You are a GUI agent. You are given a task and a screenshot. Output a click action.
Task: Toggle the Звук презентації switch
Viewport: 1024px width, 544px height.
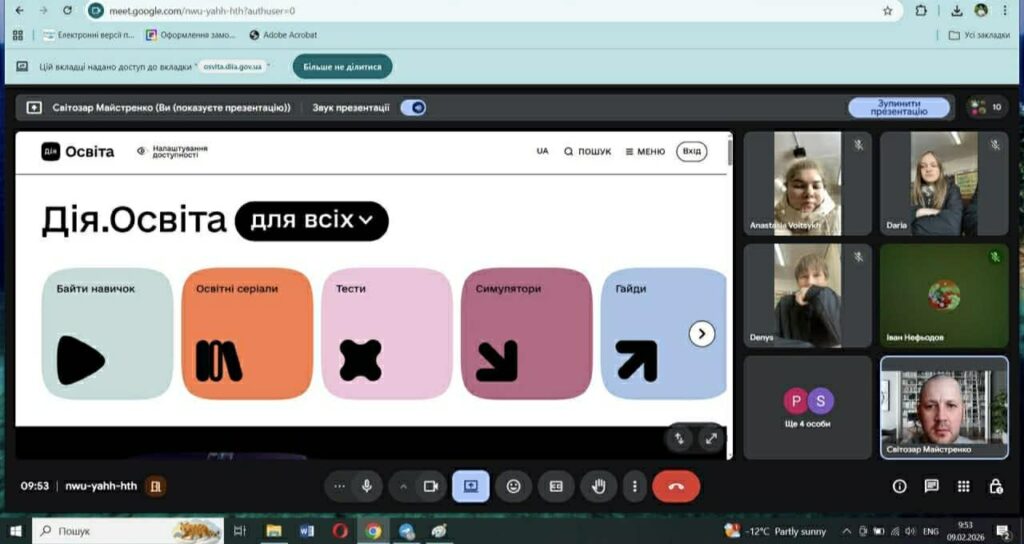coord(413,108)
